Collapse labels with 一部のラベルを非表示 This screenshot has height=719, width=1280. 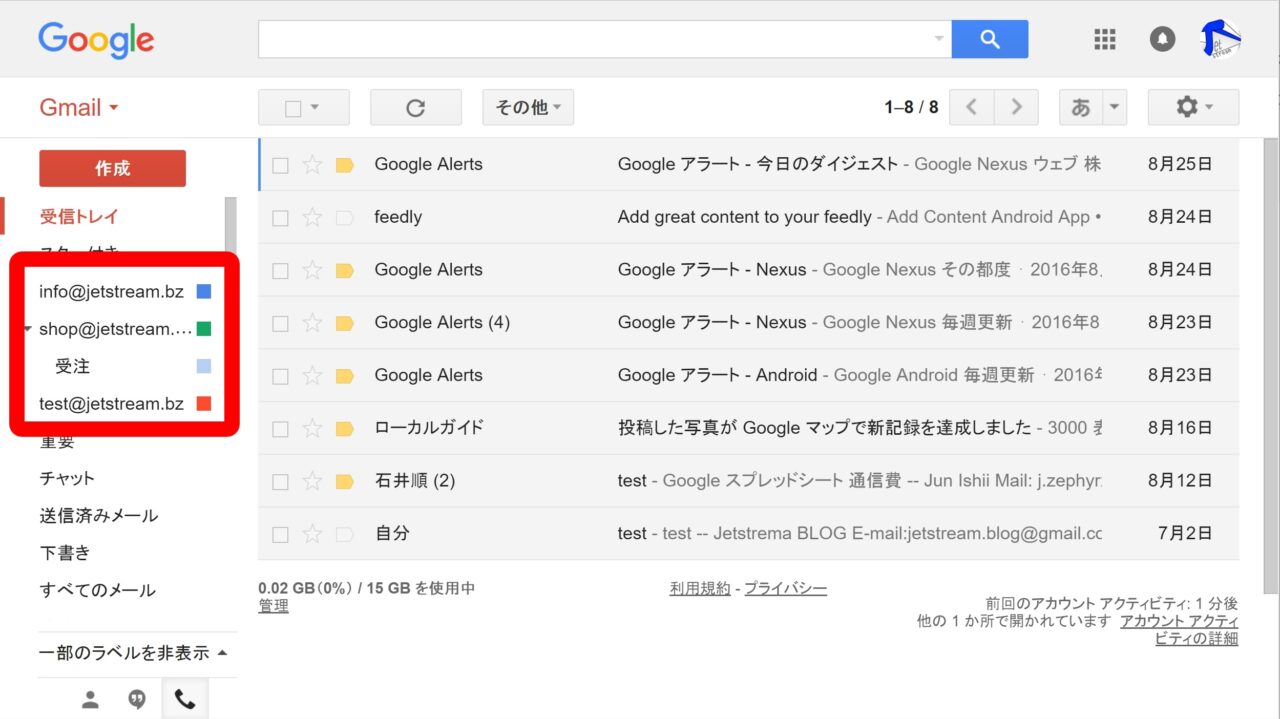tap(132, 653)
